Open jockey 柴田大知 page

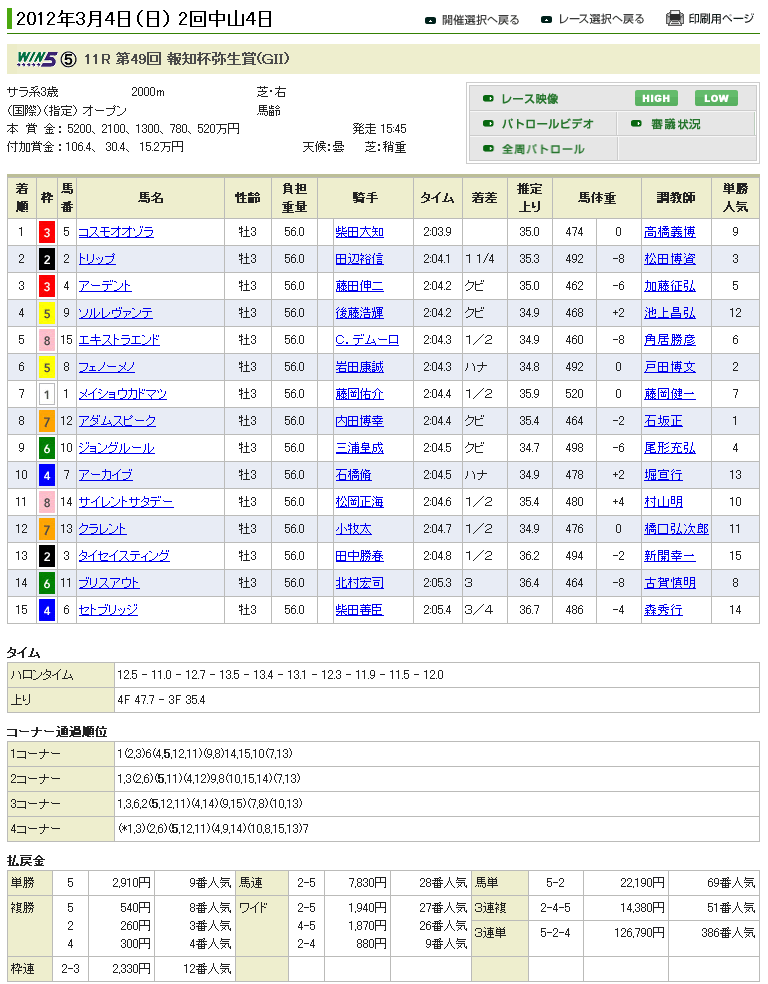click(x=360, y=232)
